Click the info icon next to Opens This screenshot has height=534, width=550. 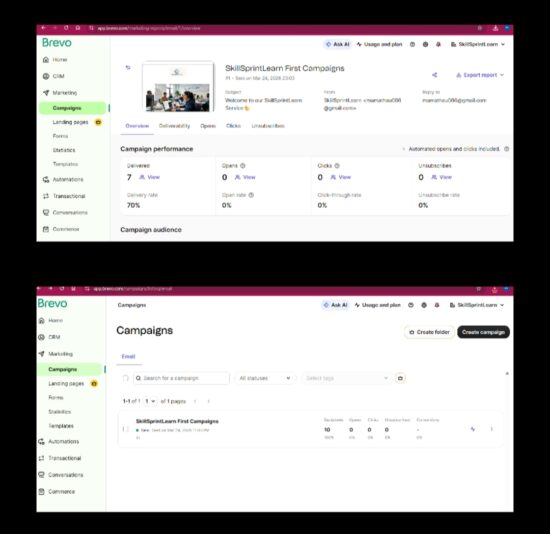tap(242, 166)
